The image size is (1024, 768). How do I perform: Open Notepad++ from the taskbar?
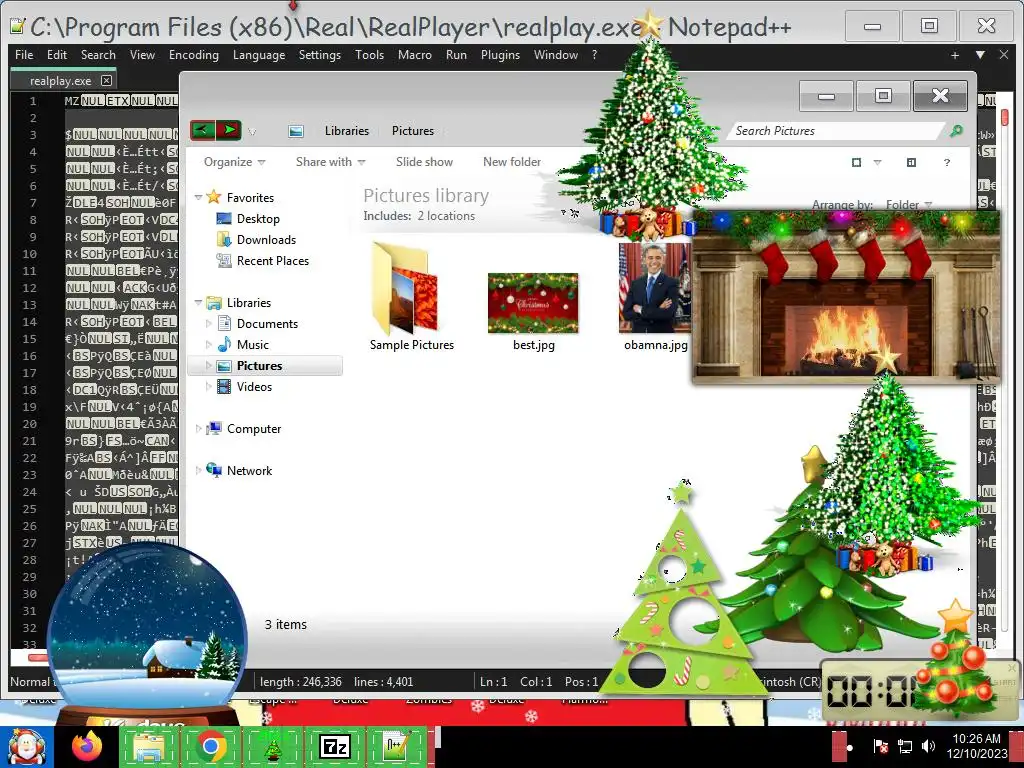[x=395, y=747]
